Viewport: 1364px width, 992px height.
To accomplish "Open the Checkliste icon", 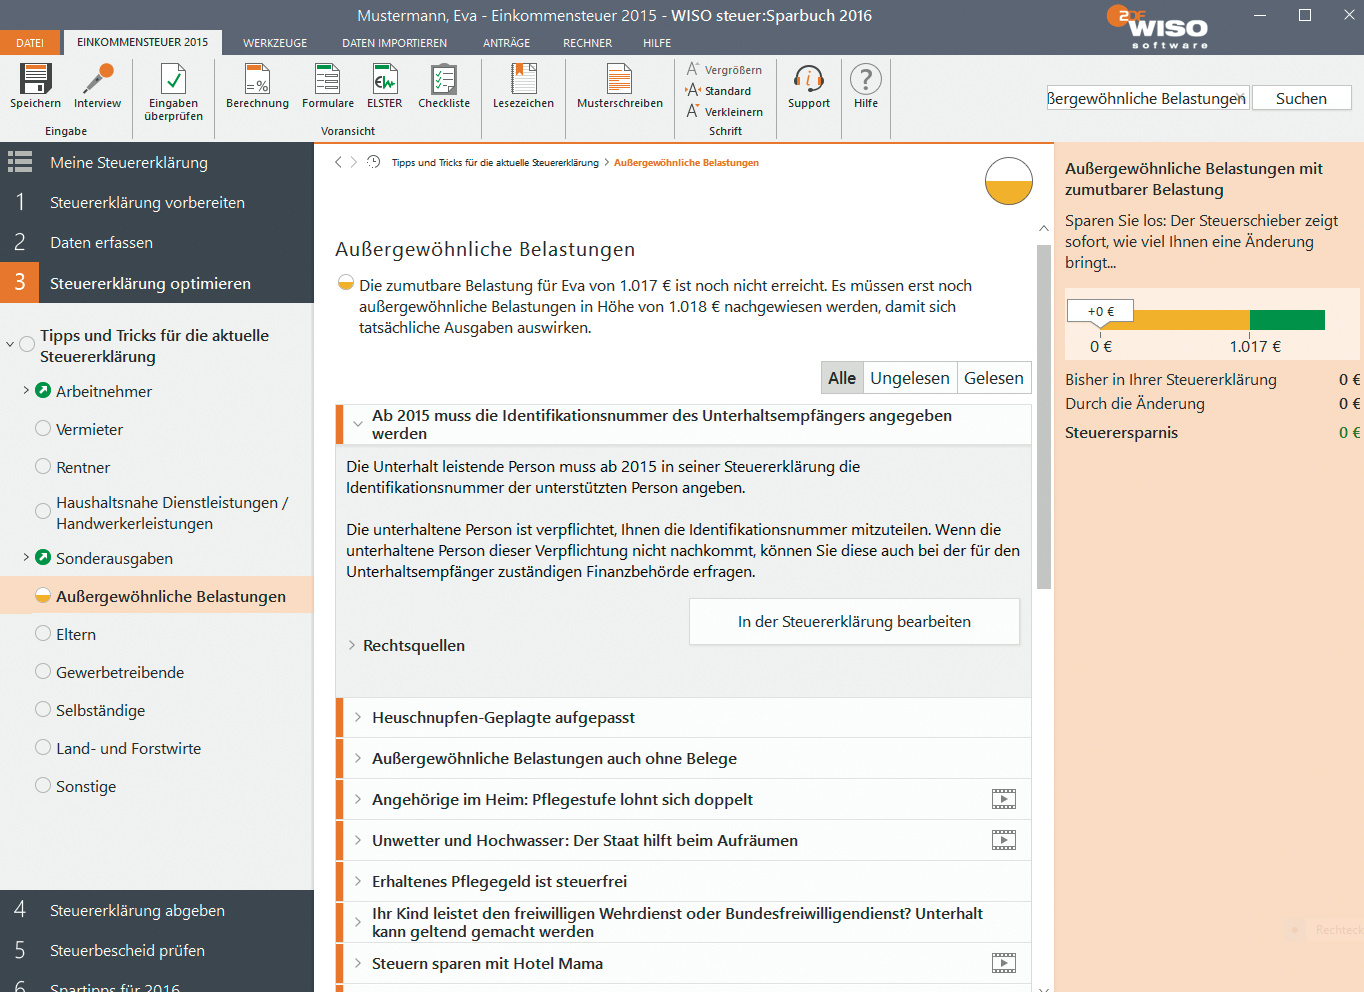I will (x=443, y=80).
